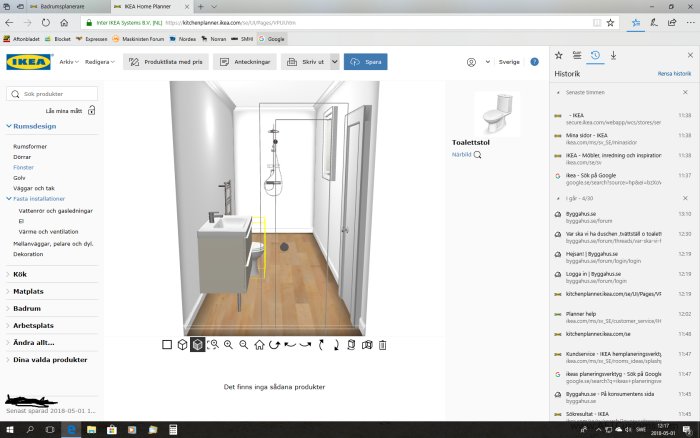The image size is (700, 438).
Task: Rotate the view right with curved arrow
Action: pos(305,345)
